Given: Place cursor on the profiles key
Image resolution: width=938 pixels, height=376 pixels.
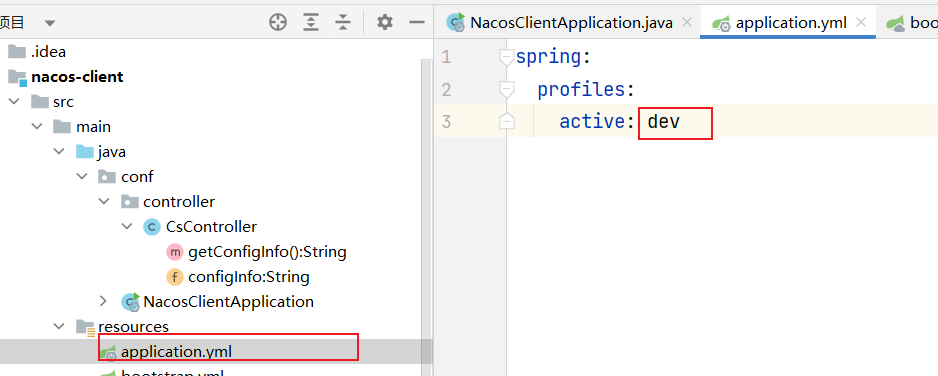Looking at the screenshot, I should coord(581,90).
